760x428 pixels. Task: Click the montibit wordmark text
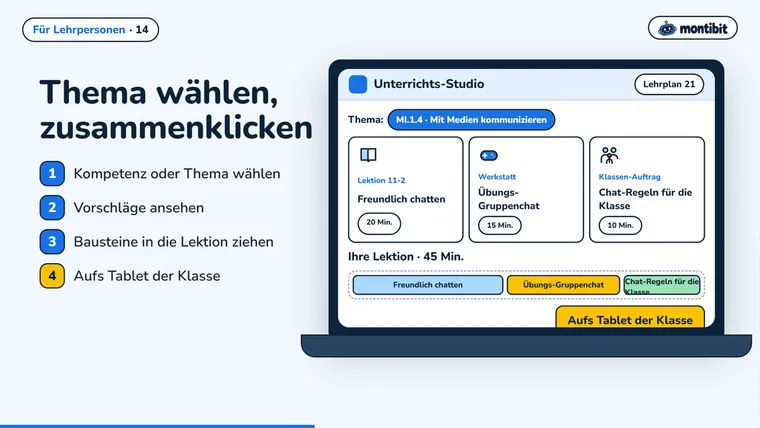click(703, 29)
